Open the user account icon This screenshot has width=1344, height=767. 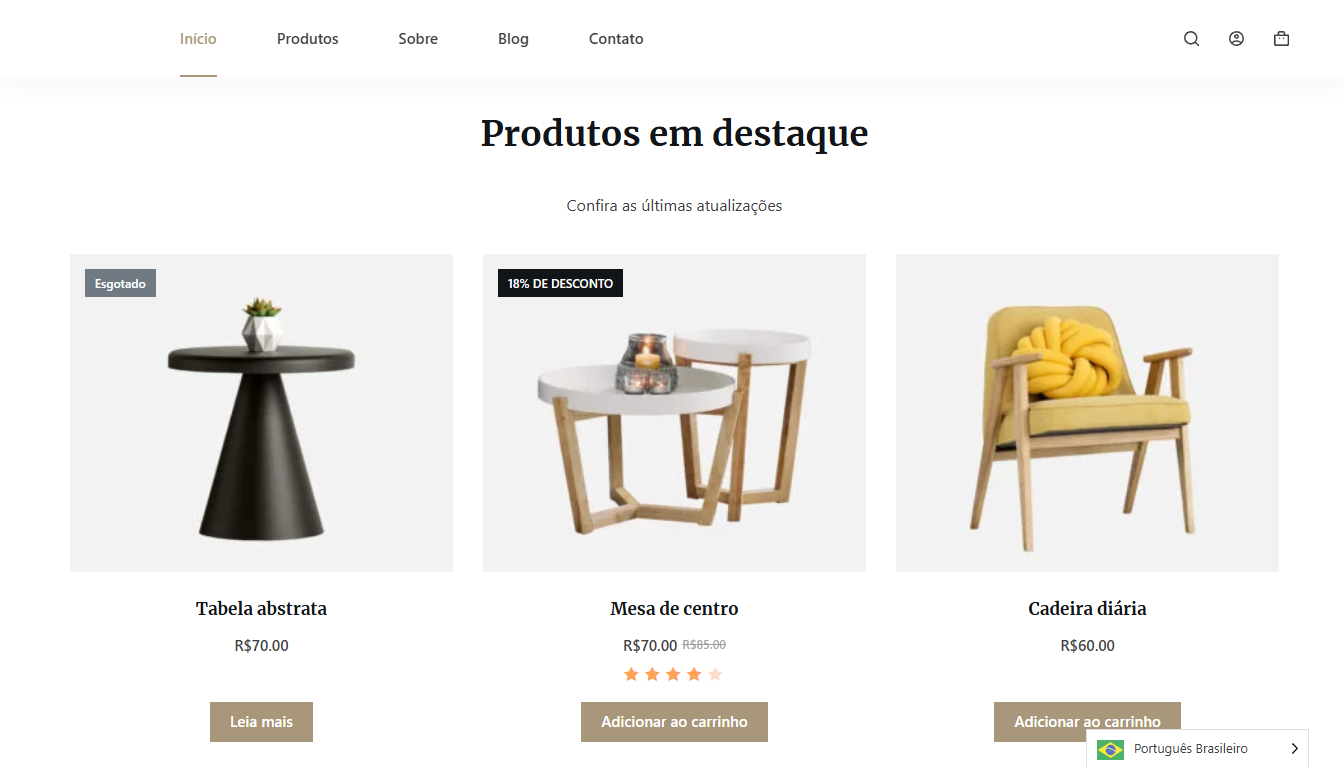point(1236,39)
